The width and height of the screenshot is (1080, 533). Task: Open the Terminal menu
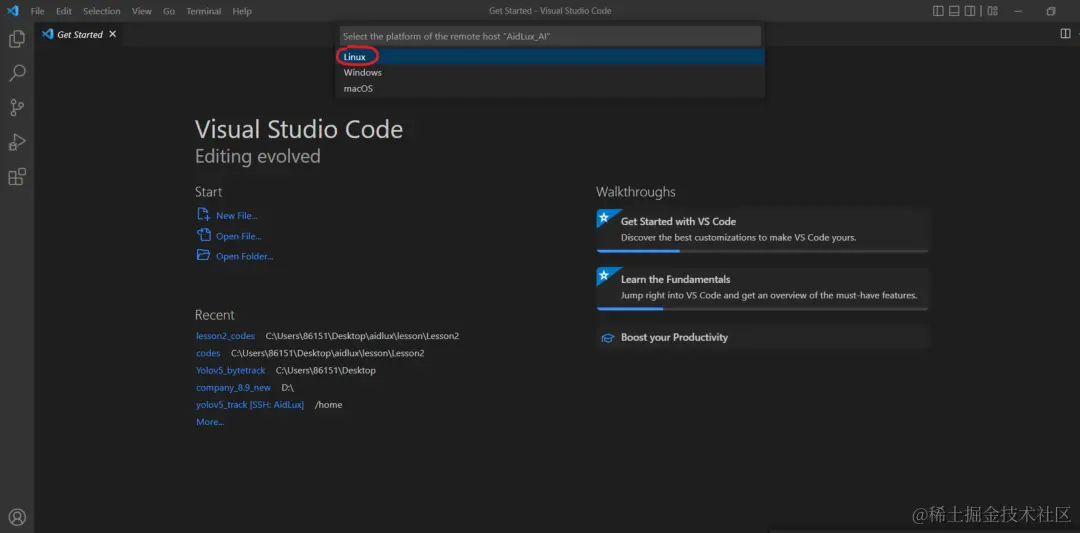[204, 11]
